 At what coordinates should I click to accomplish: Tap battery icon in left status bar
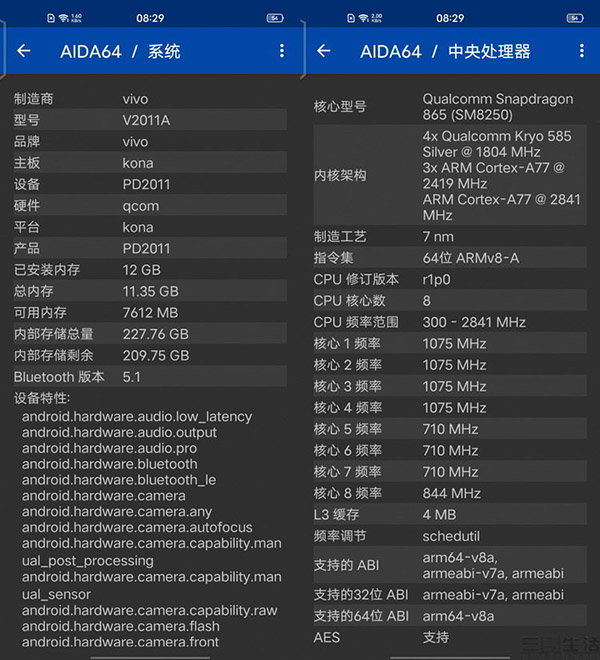tap(275, 18)
